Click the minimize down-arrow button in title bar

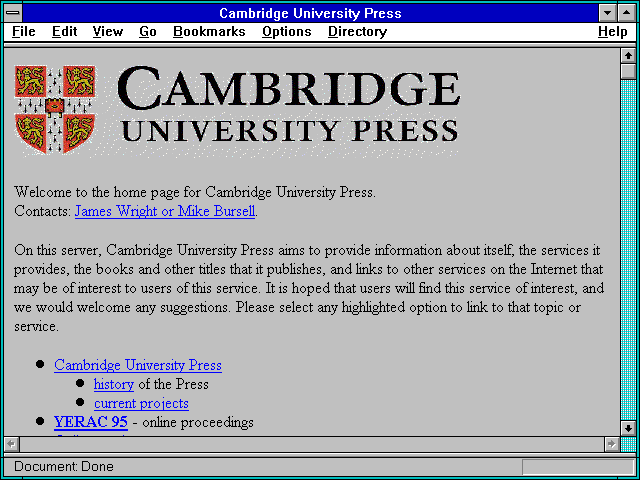click(x=607, y=13)
